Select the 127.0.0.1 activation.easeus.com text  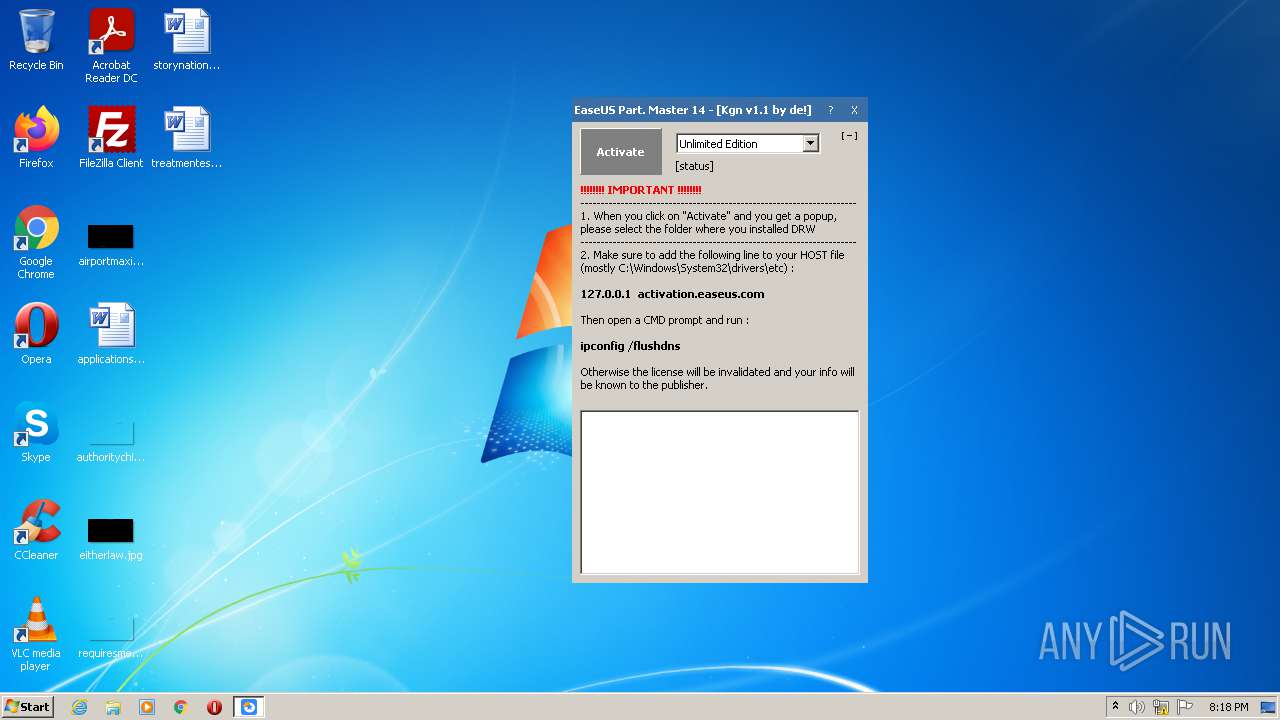click(672, 294)
